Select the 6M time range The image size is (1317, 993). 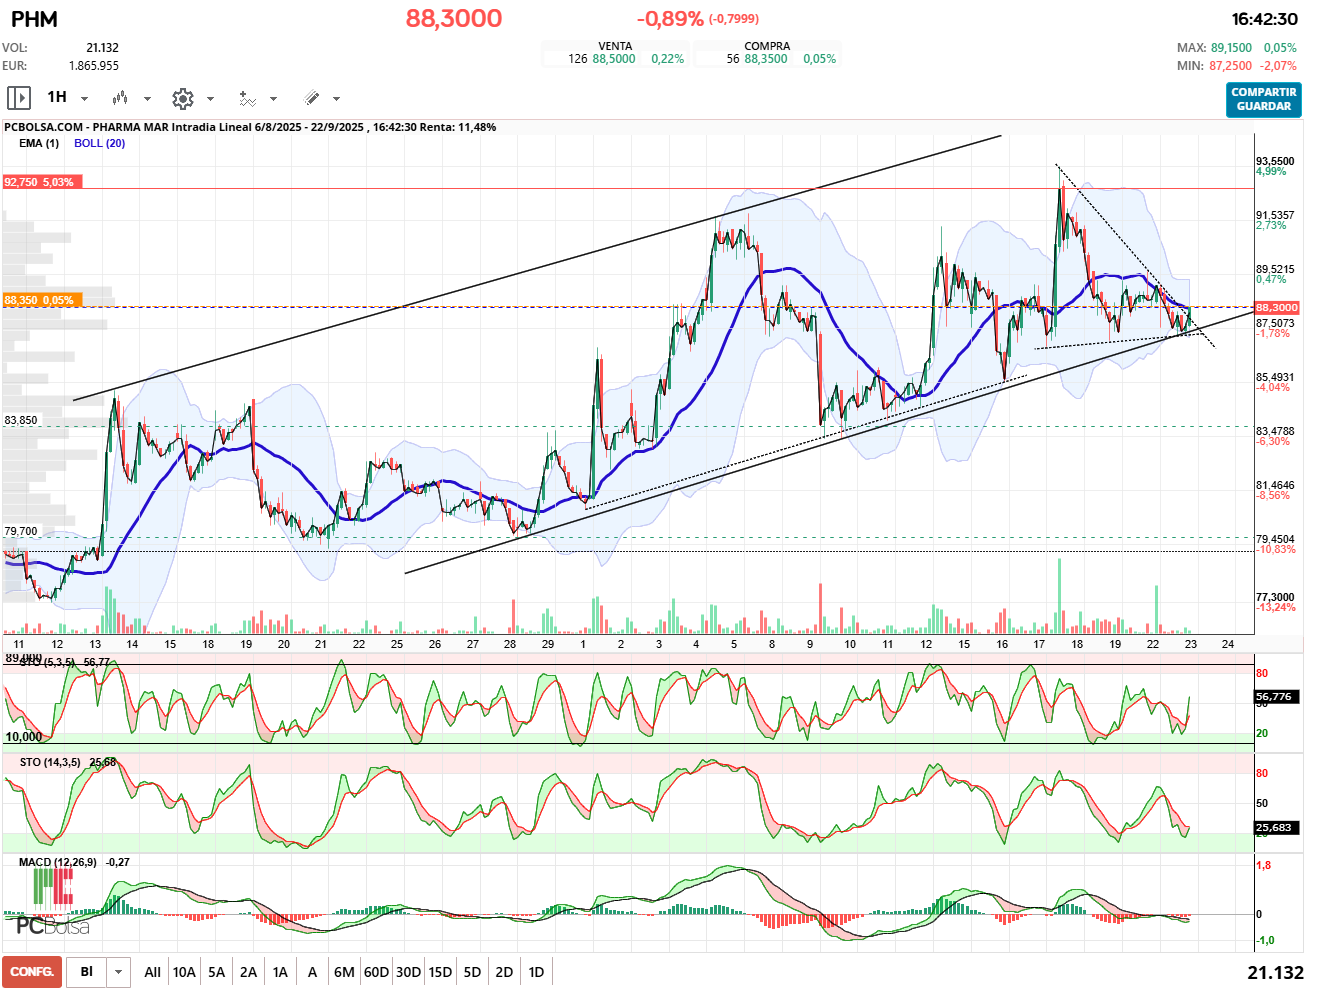pos(344,972)
